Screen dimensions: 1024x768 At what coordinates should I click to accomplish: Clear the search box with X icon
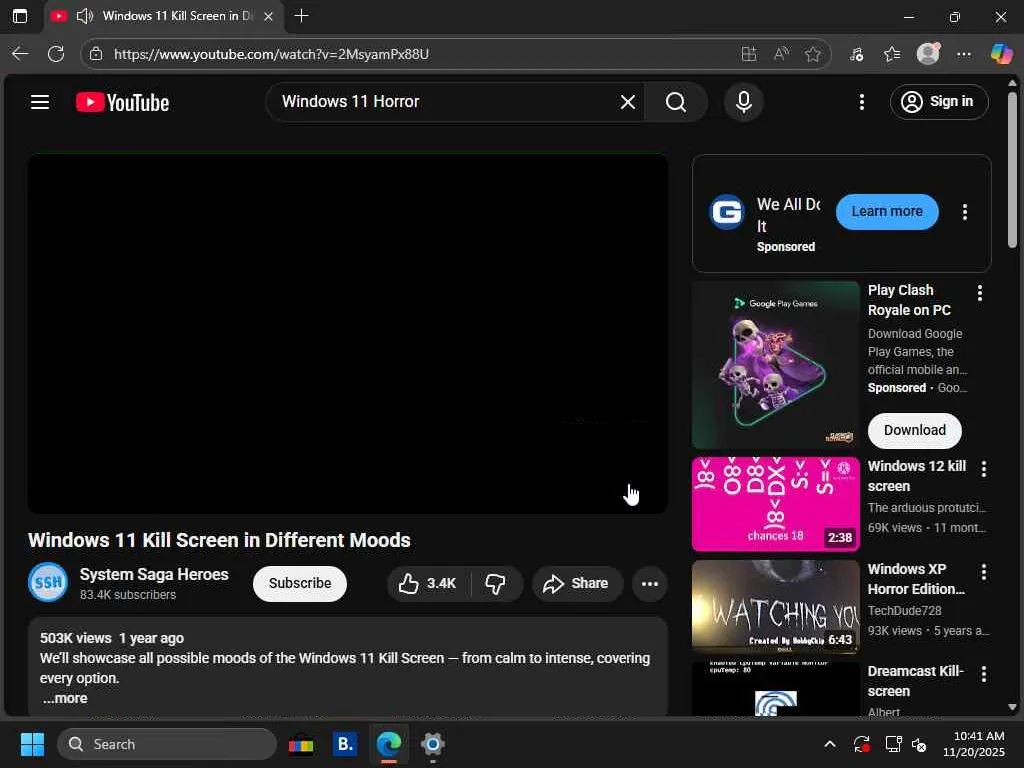[x=628, y=102]
